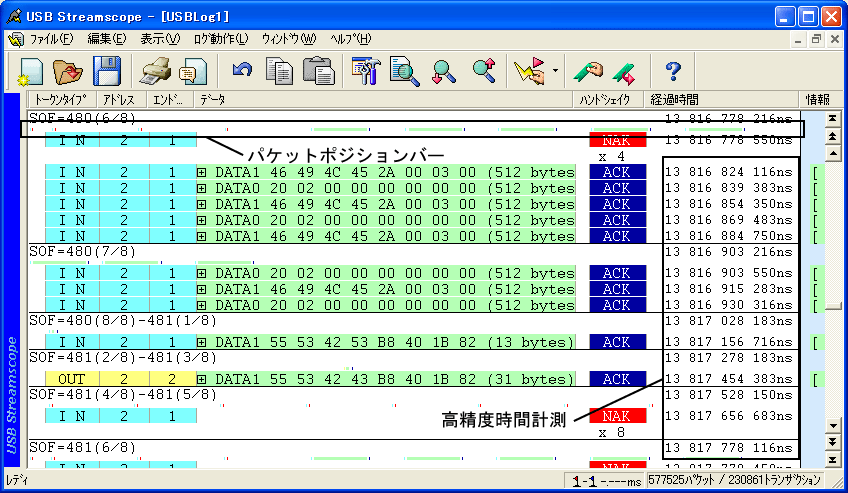848x493 pixels.
Task: Click NAK handshake at 13 817 656 683ns
Action: 617,416
